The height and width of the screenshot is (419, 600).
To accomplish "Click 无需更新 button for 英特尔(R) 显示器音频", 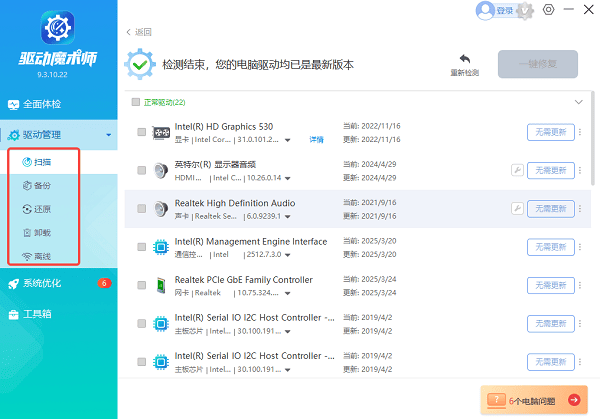I will point(551,170).
